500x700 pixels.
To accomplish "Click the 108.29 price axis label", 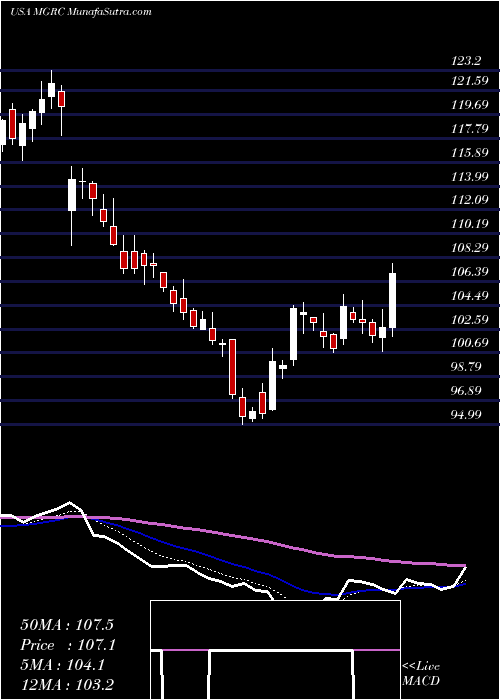I will (469, 248).
